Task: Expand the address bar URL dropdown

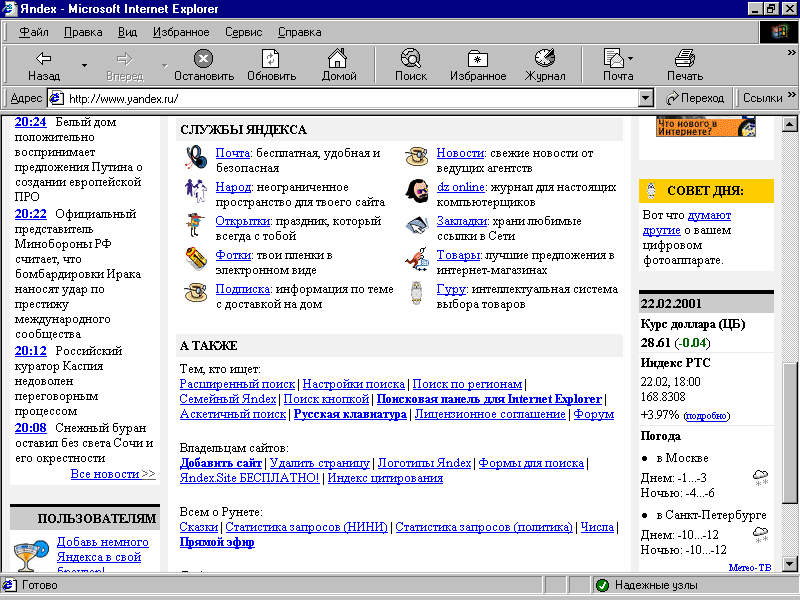Action: click(x=646, y=98)
